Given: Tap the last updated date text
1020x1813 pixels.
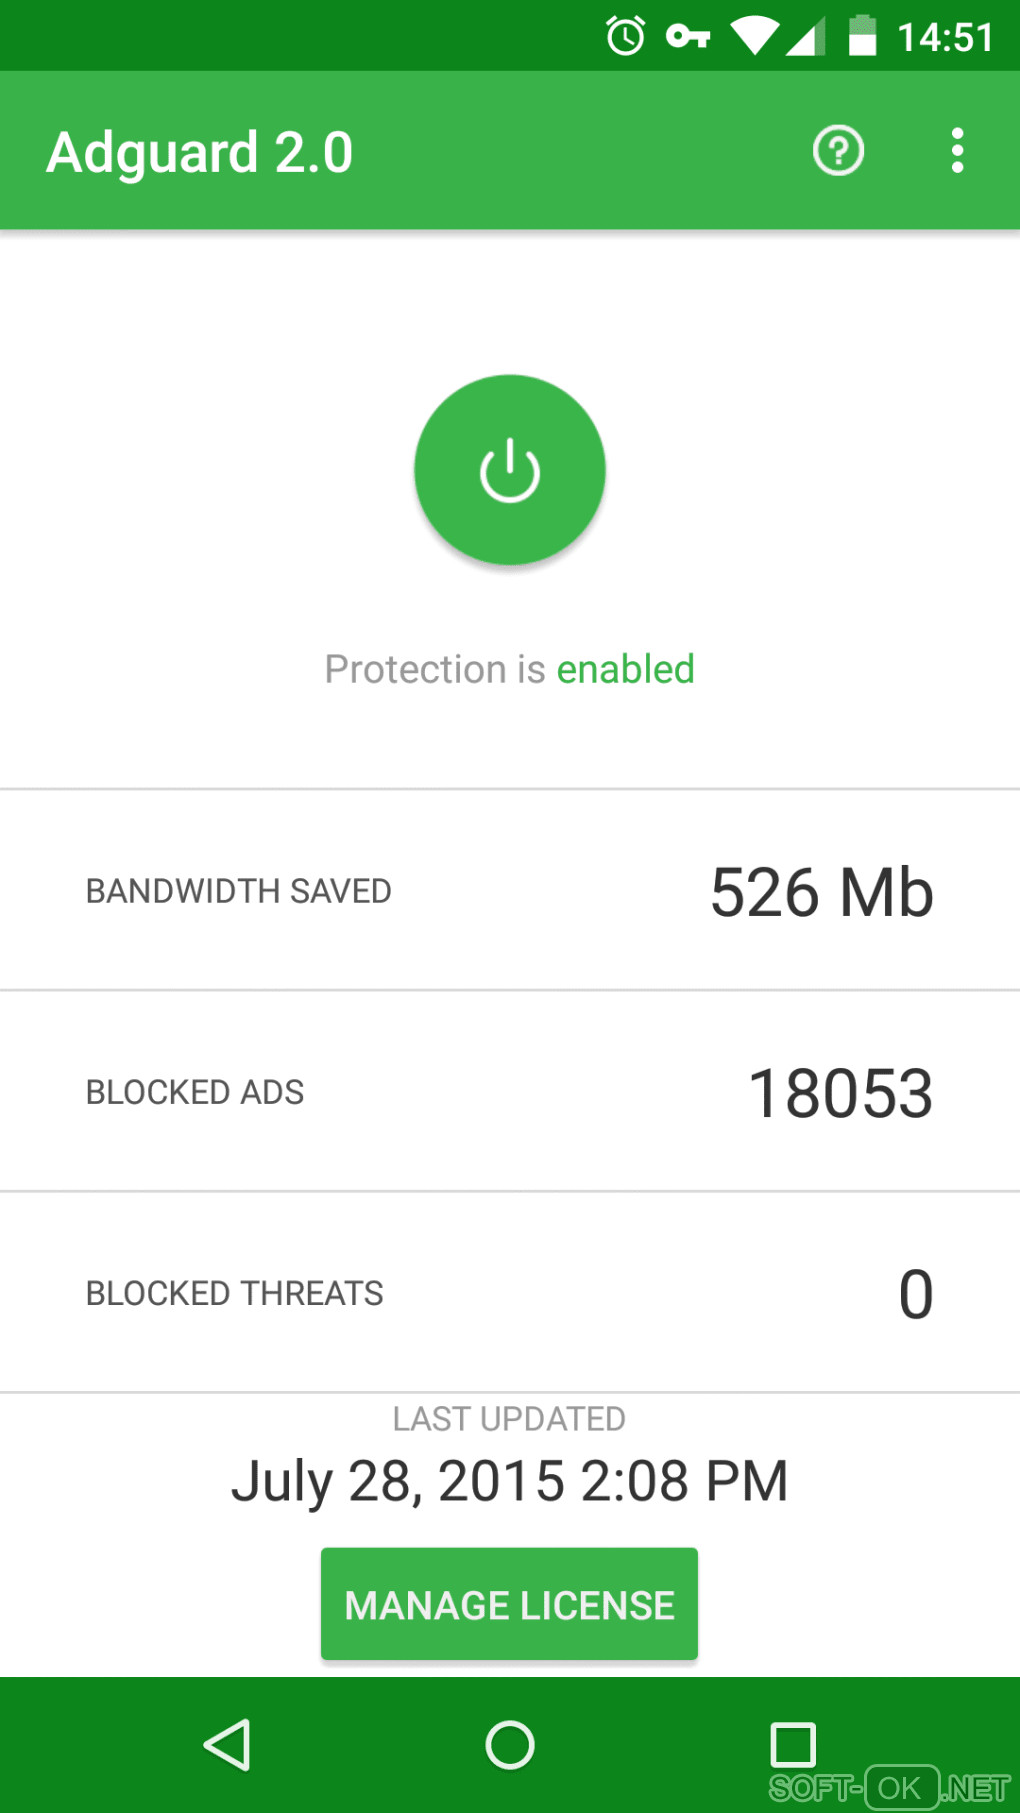Looking at the screenshot, I should coord(510,1481).
